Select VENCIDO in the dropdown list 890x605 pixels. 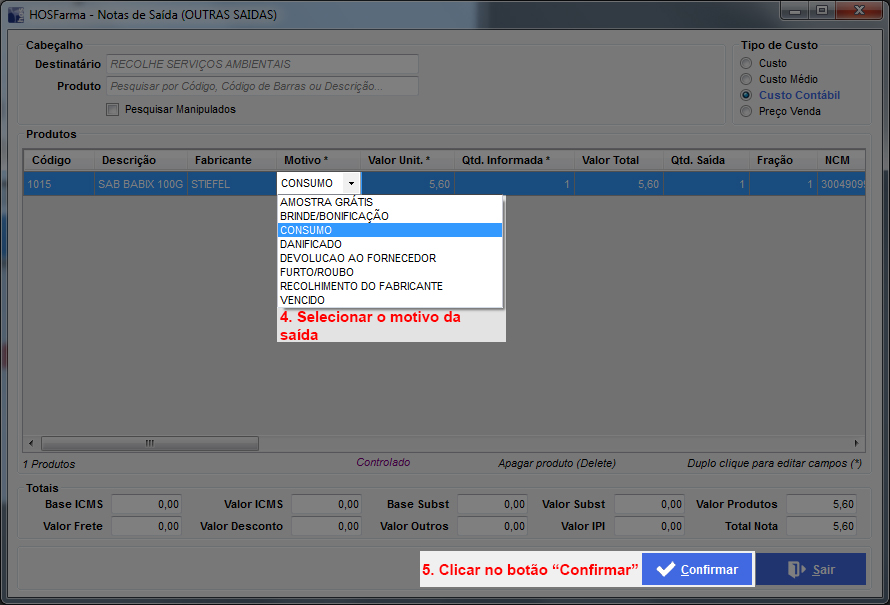tap(303, 300)
